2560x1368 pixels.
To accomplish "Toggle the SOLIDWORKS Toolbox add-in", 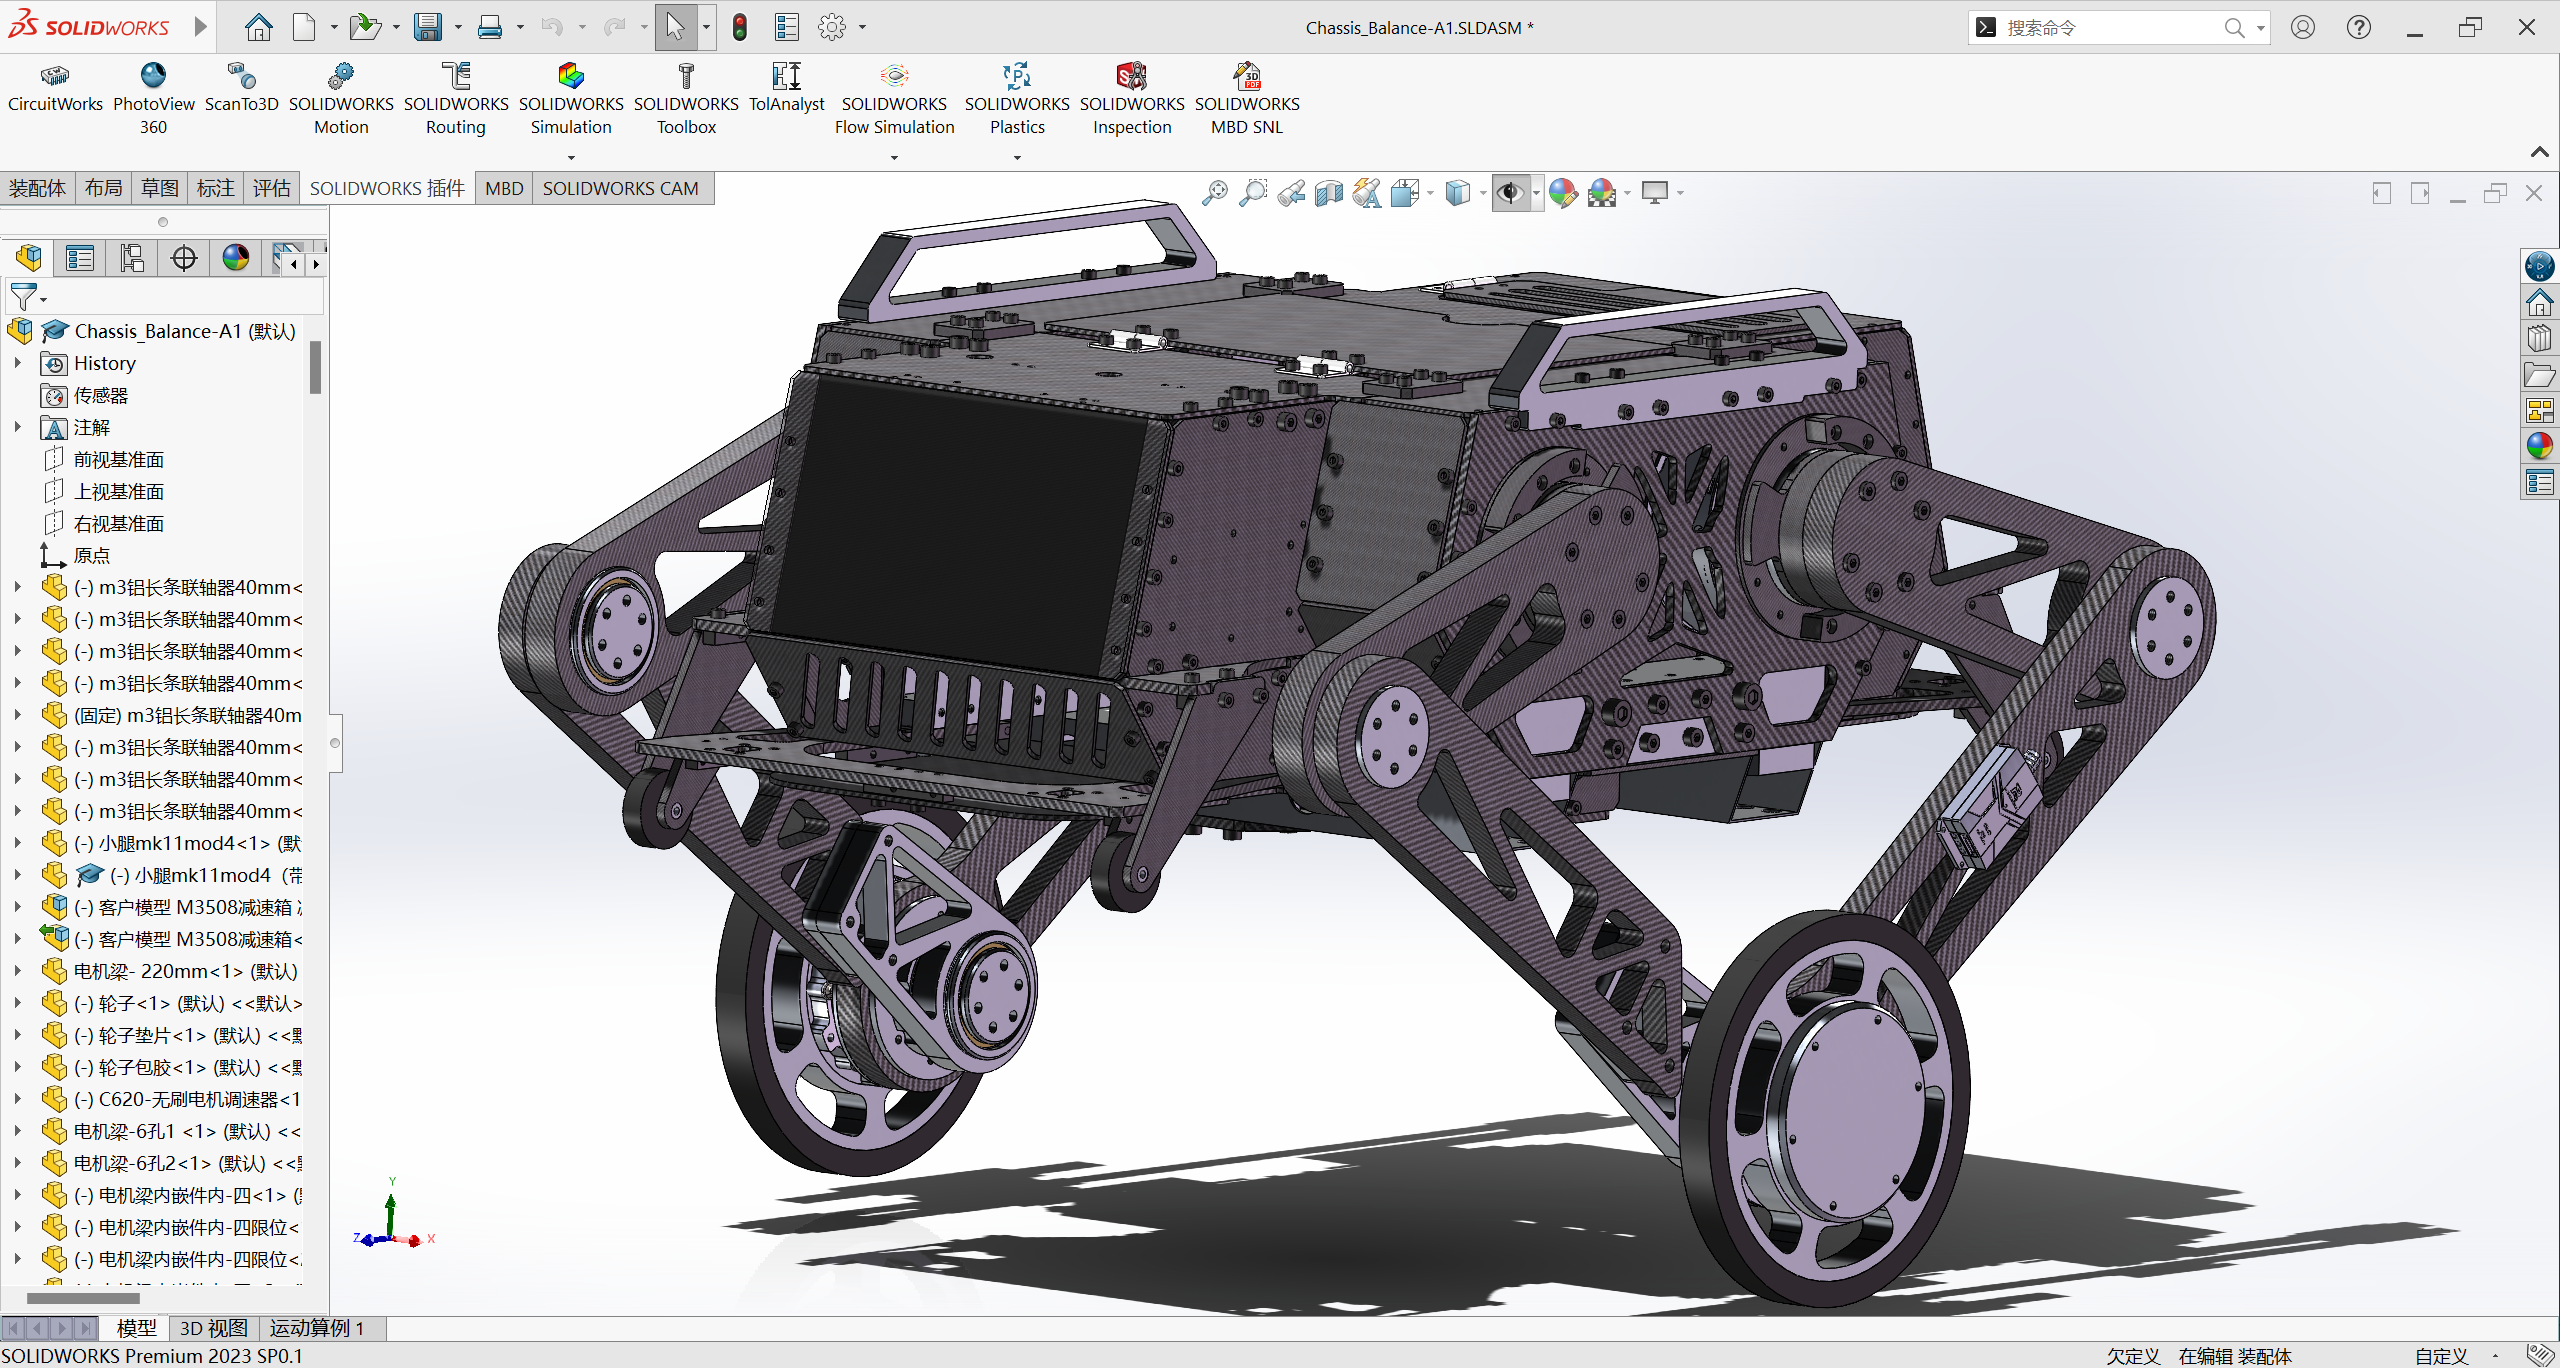I will click(686, 99).
